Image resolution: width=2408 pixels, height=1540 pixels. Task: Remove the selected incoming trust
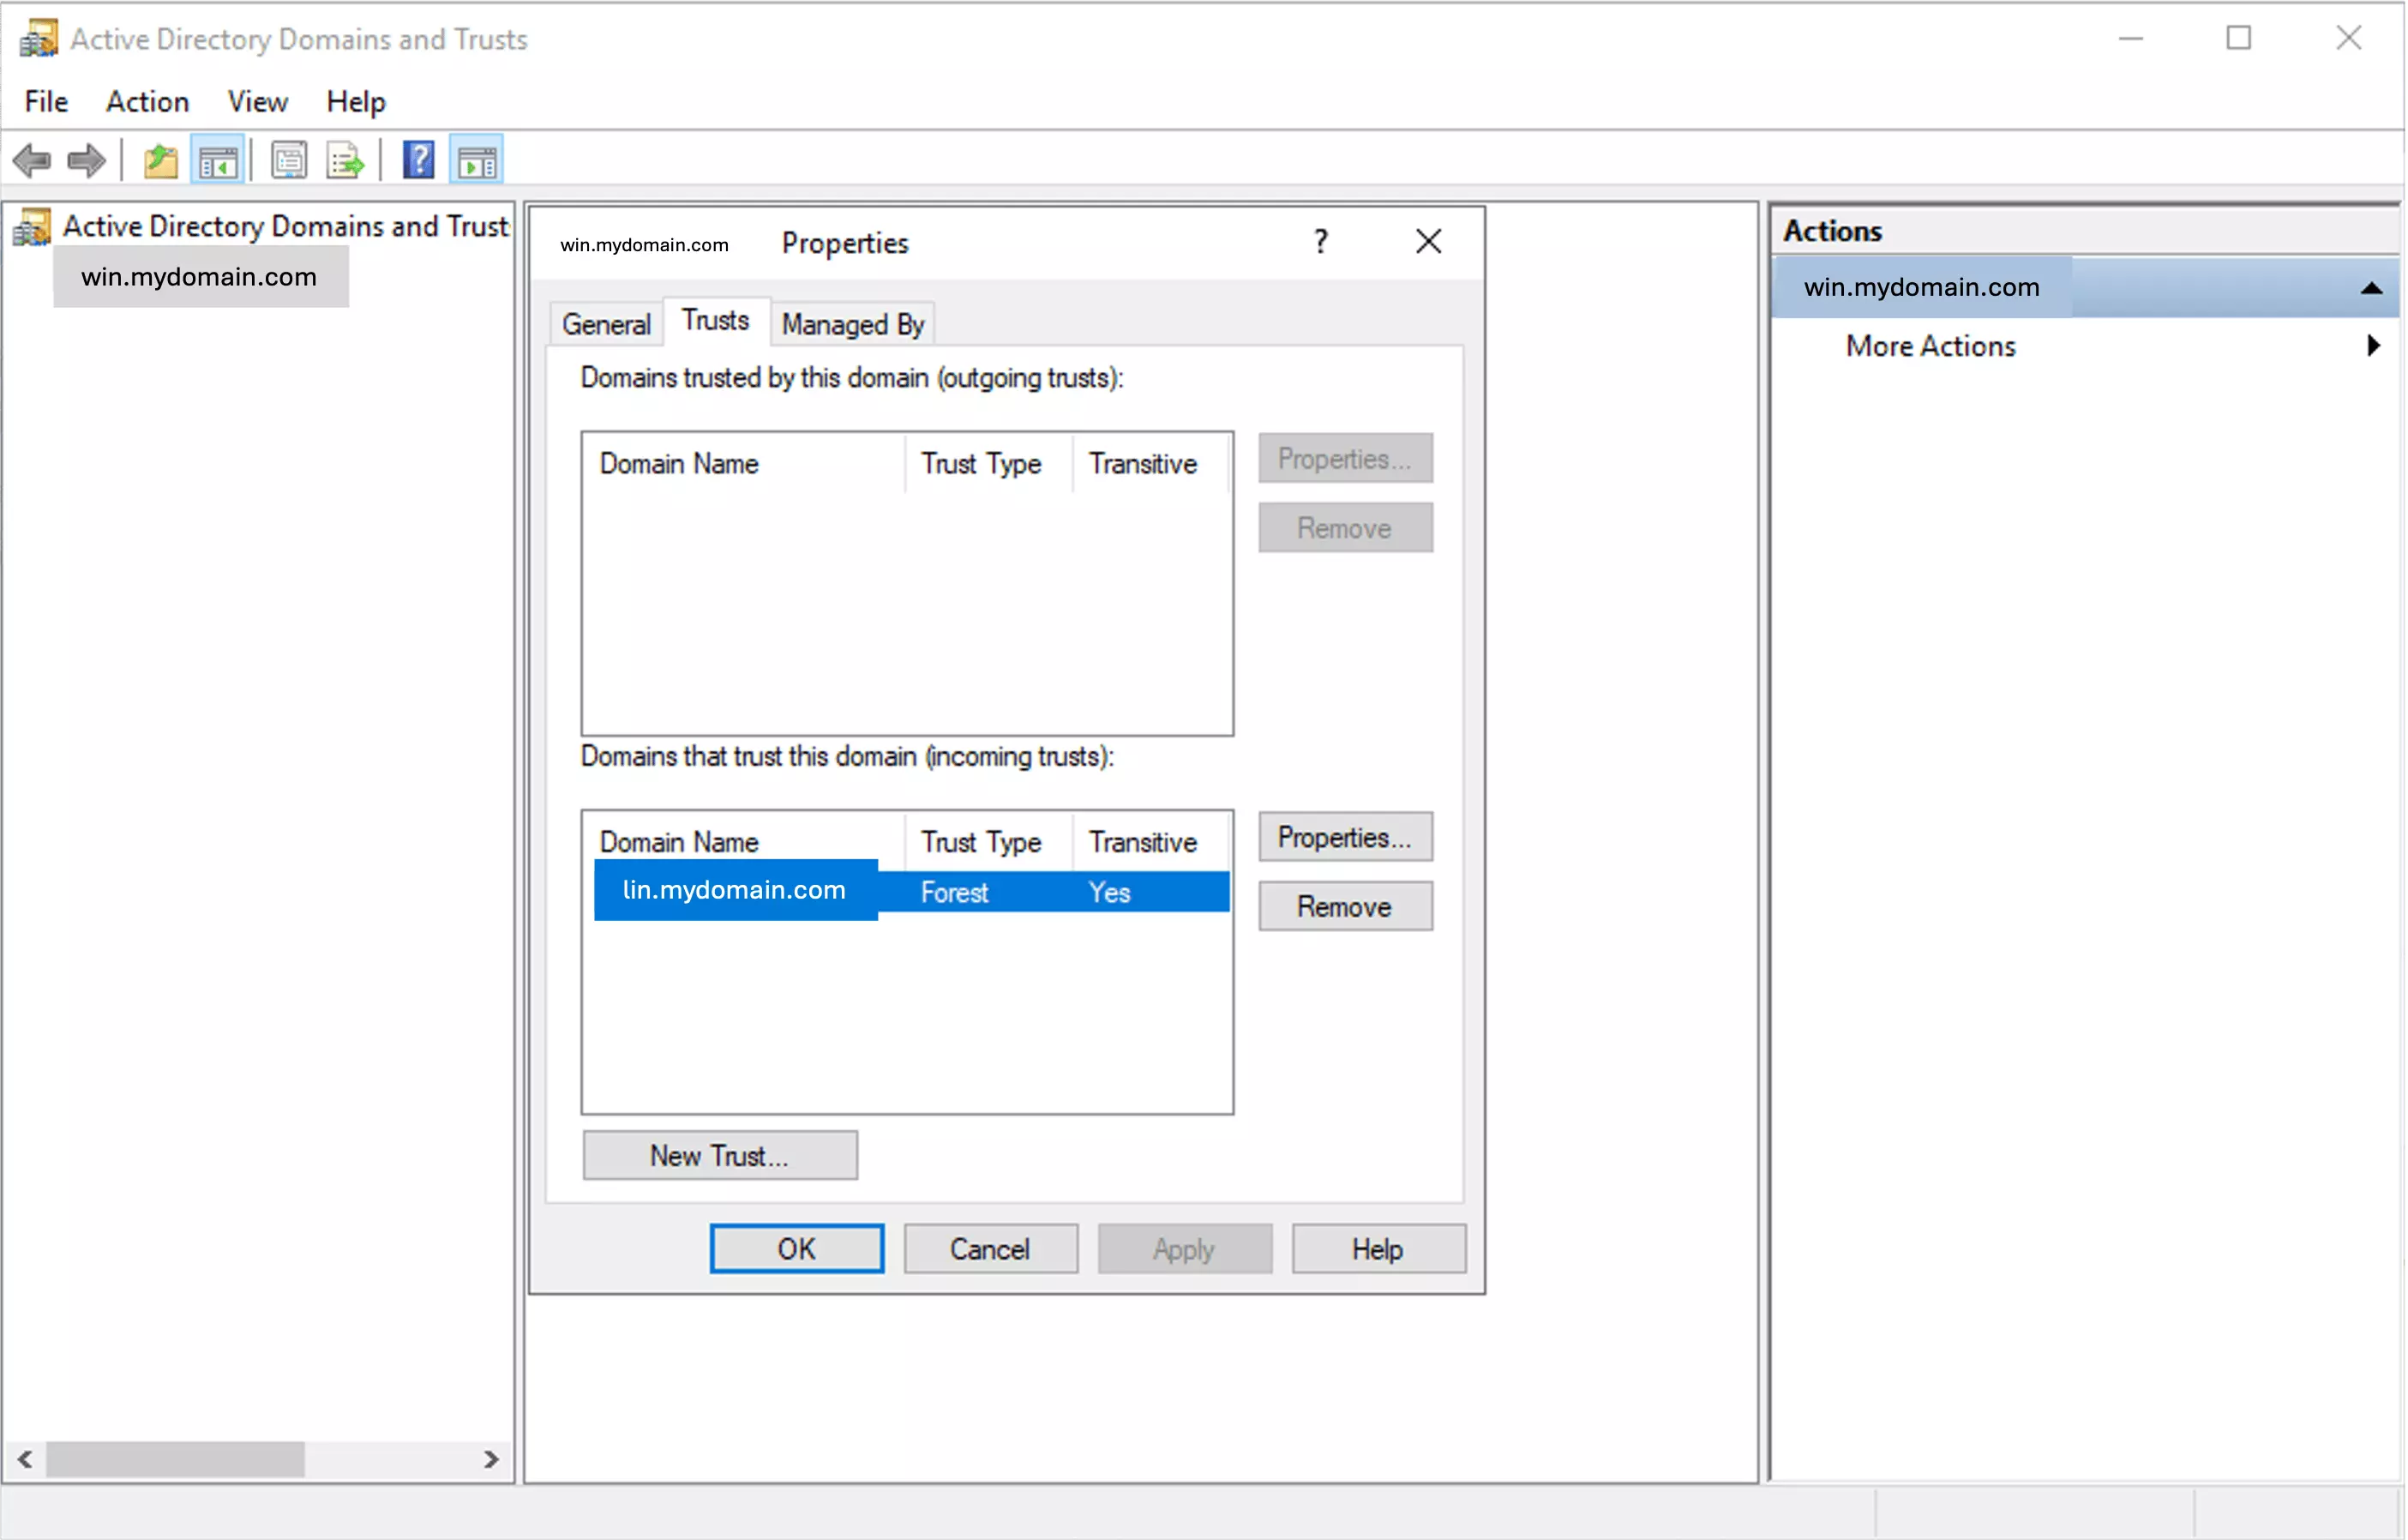1344,908
